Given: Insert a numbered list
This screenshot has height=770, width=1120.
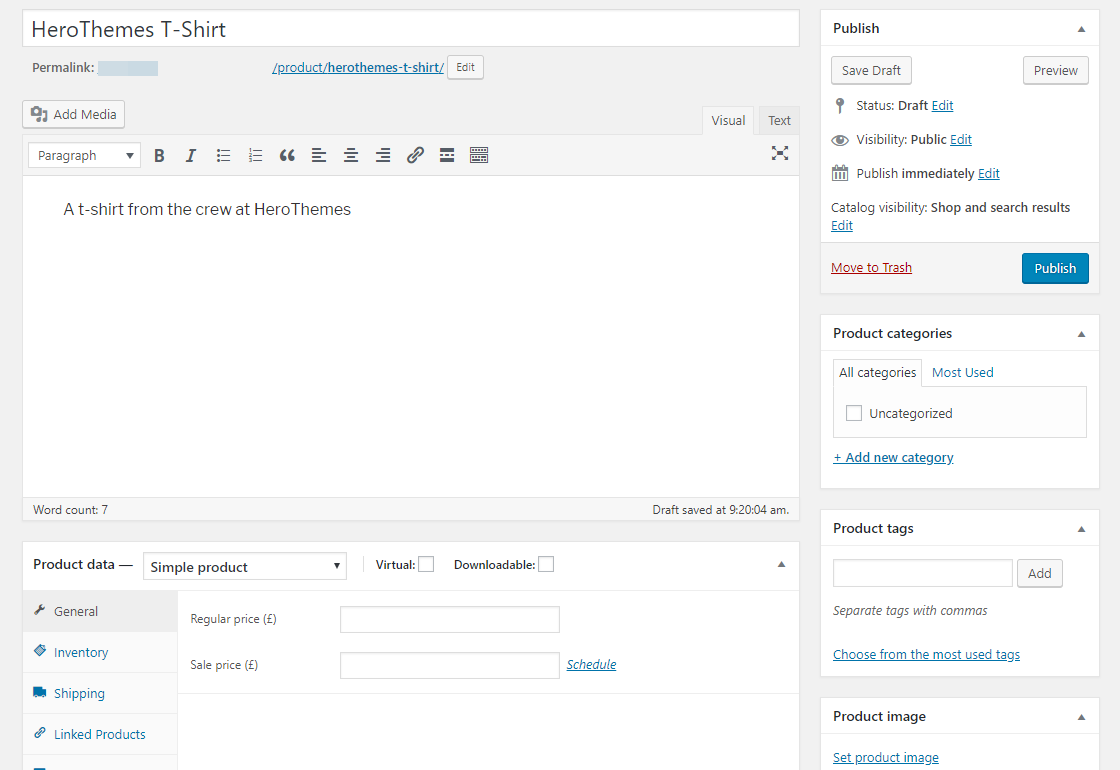Looking at the screenshot, I should (255, 155).
